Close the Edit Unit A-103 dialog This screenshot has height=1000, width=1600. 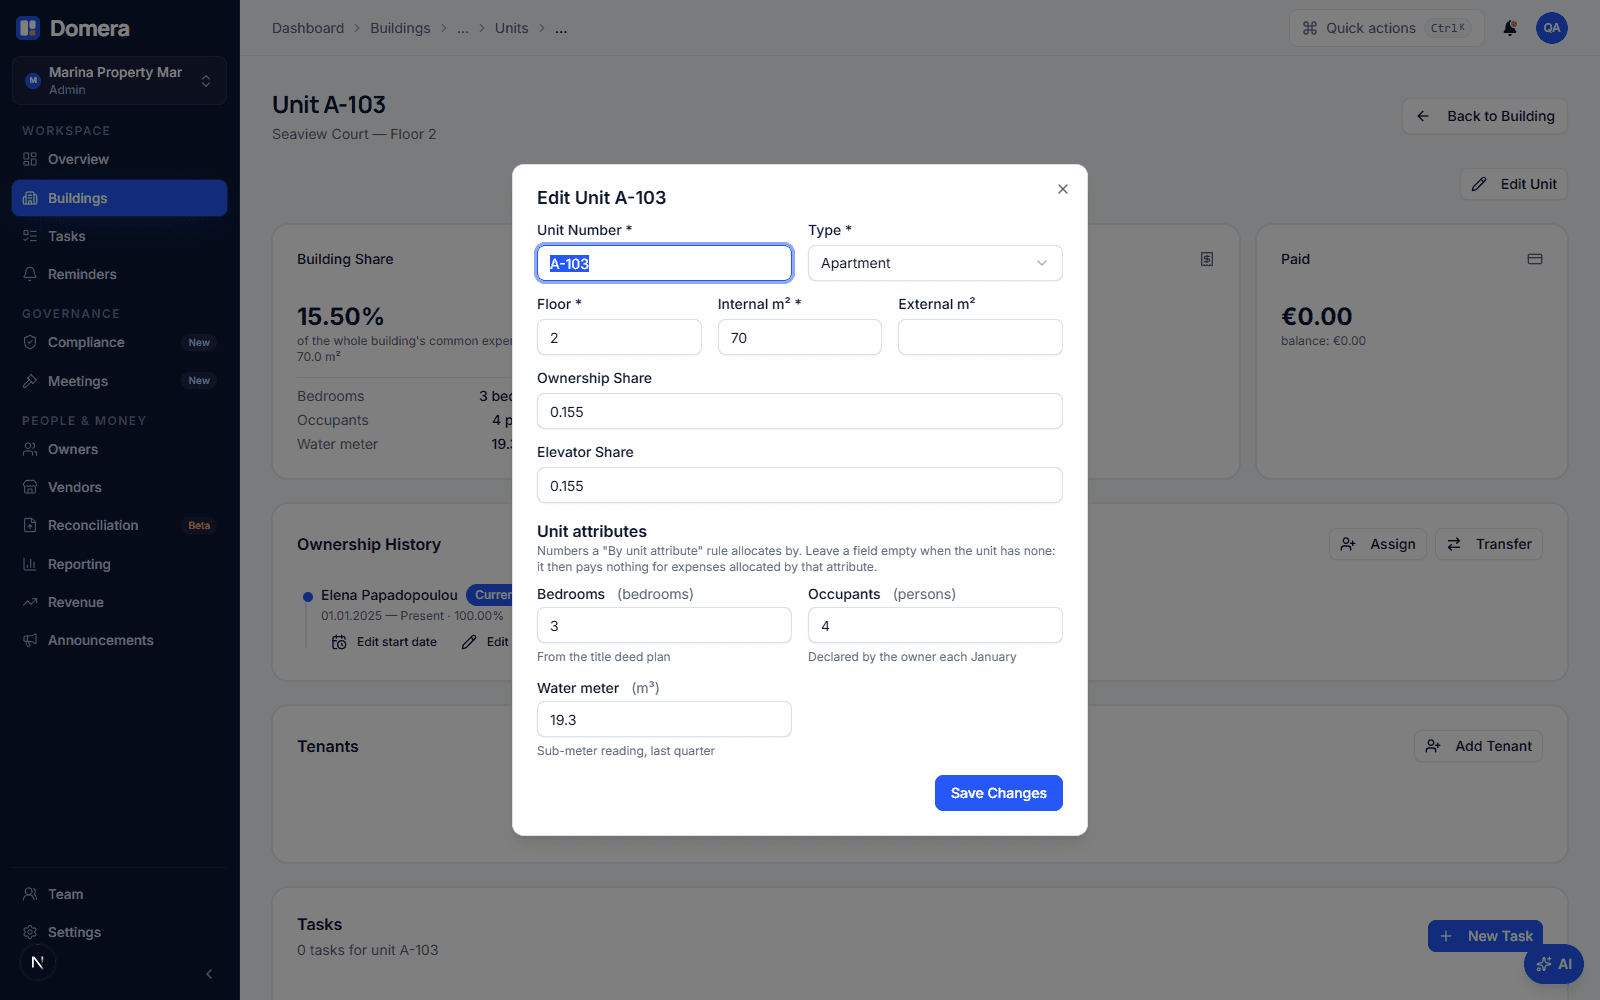(1063, 189)
